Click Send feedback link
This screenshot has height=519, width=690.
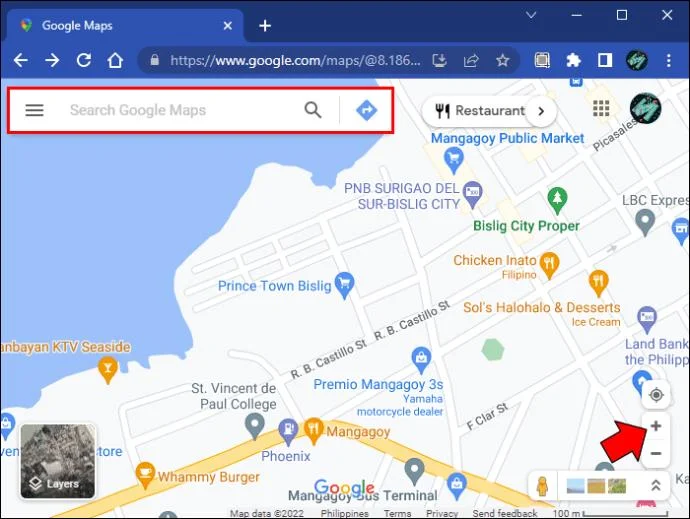[505, 513]
